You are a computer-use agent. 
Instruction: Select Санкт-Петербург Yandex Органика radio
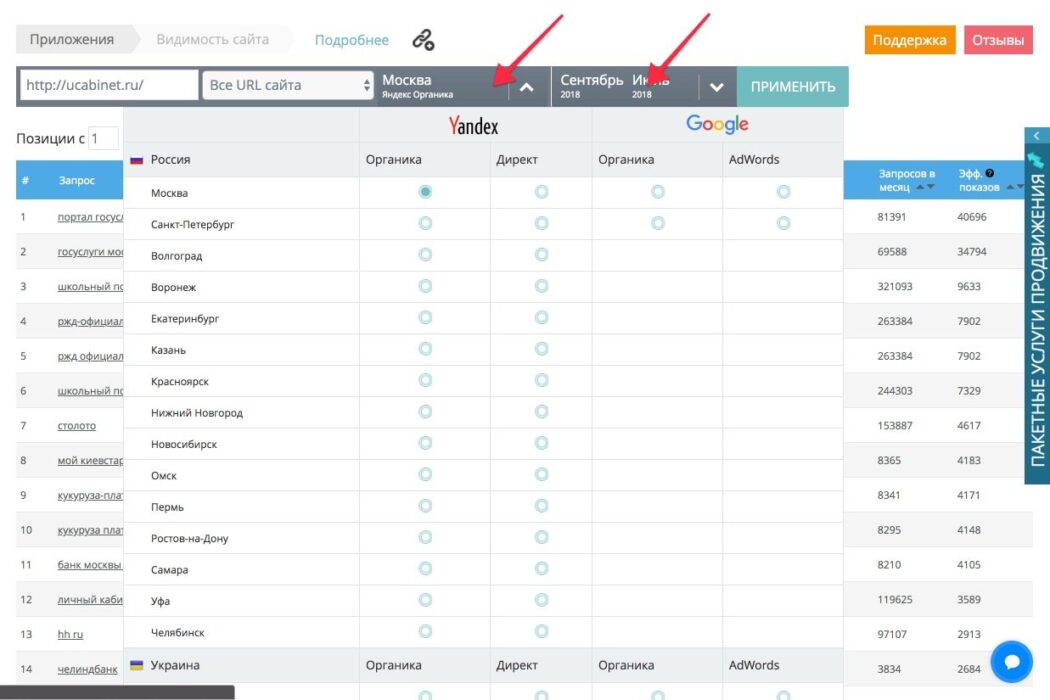[x=425, y=223]
